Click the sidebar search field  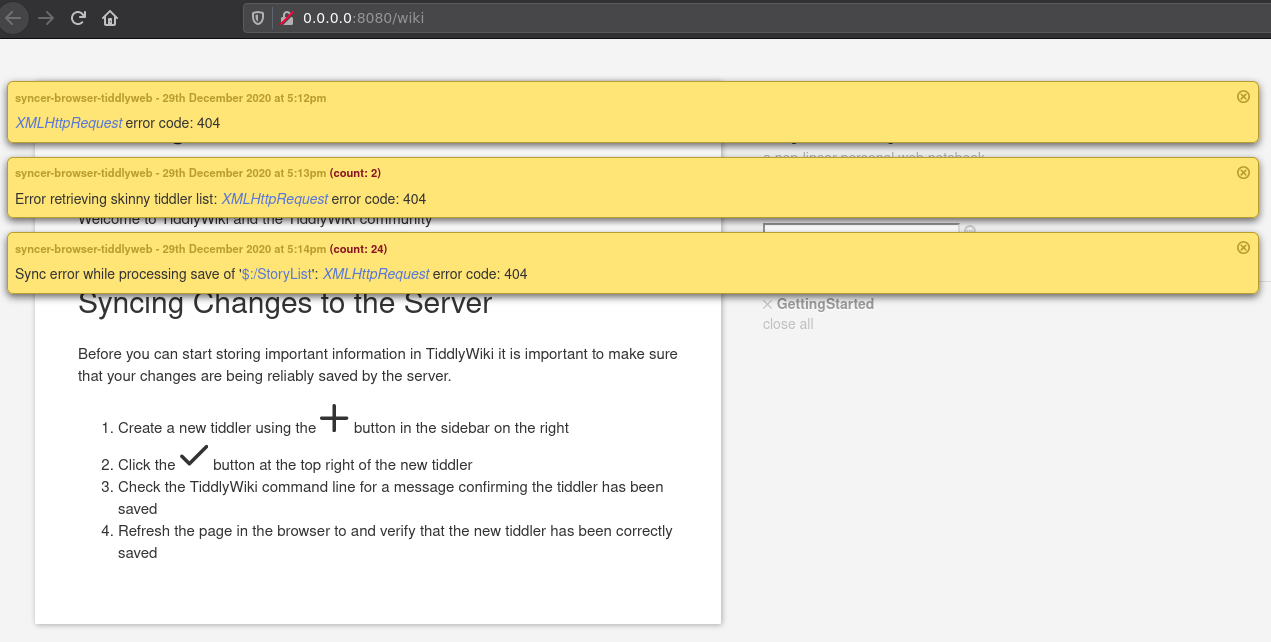(x=861, y=229)
